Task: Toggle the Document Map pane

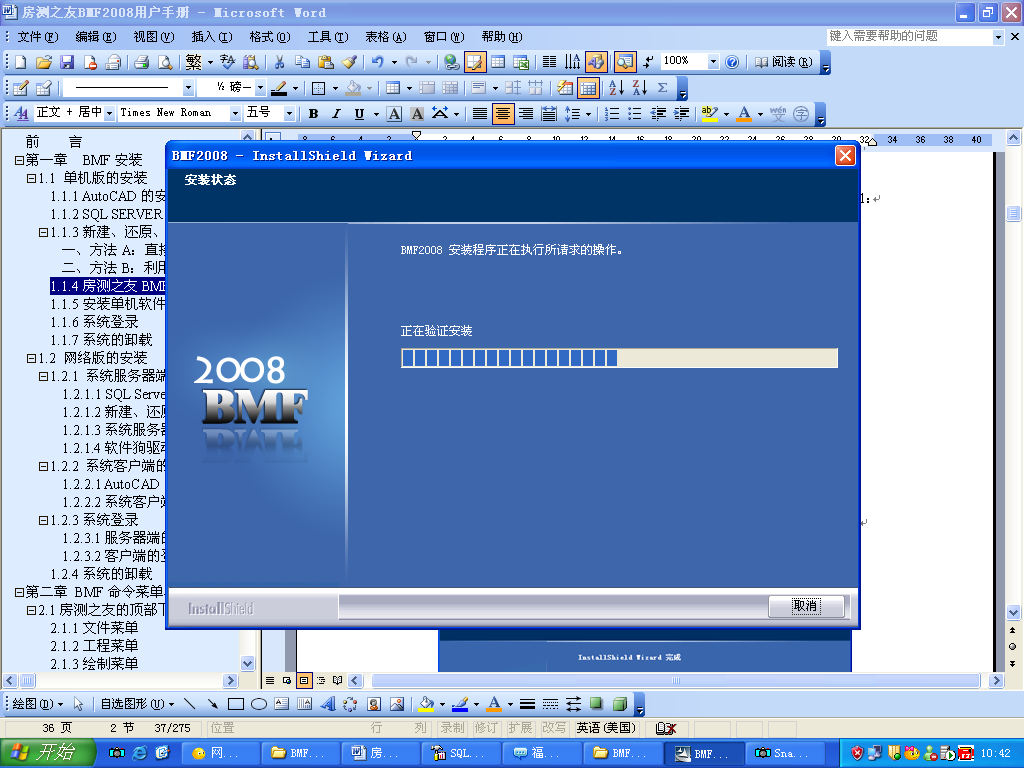Action: click(624, 62)
